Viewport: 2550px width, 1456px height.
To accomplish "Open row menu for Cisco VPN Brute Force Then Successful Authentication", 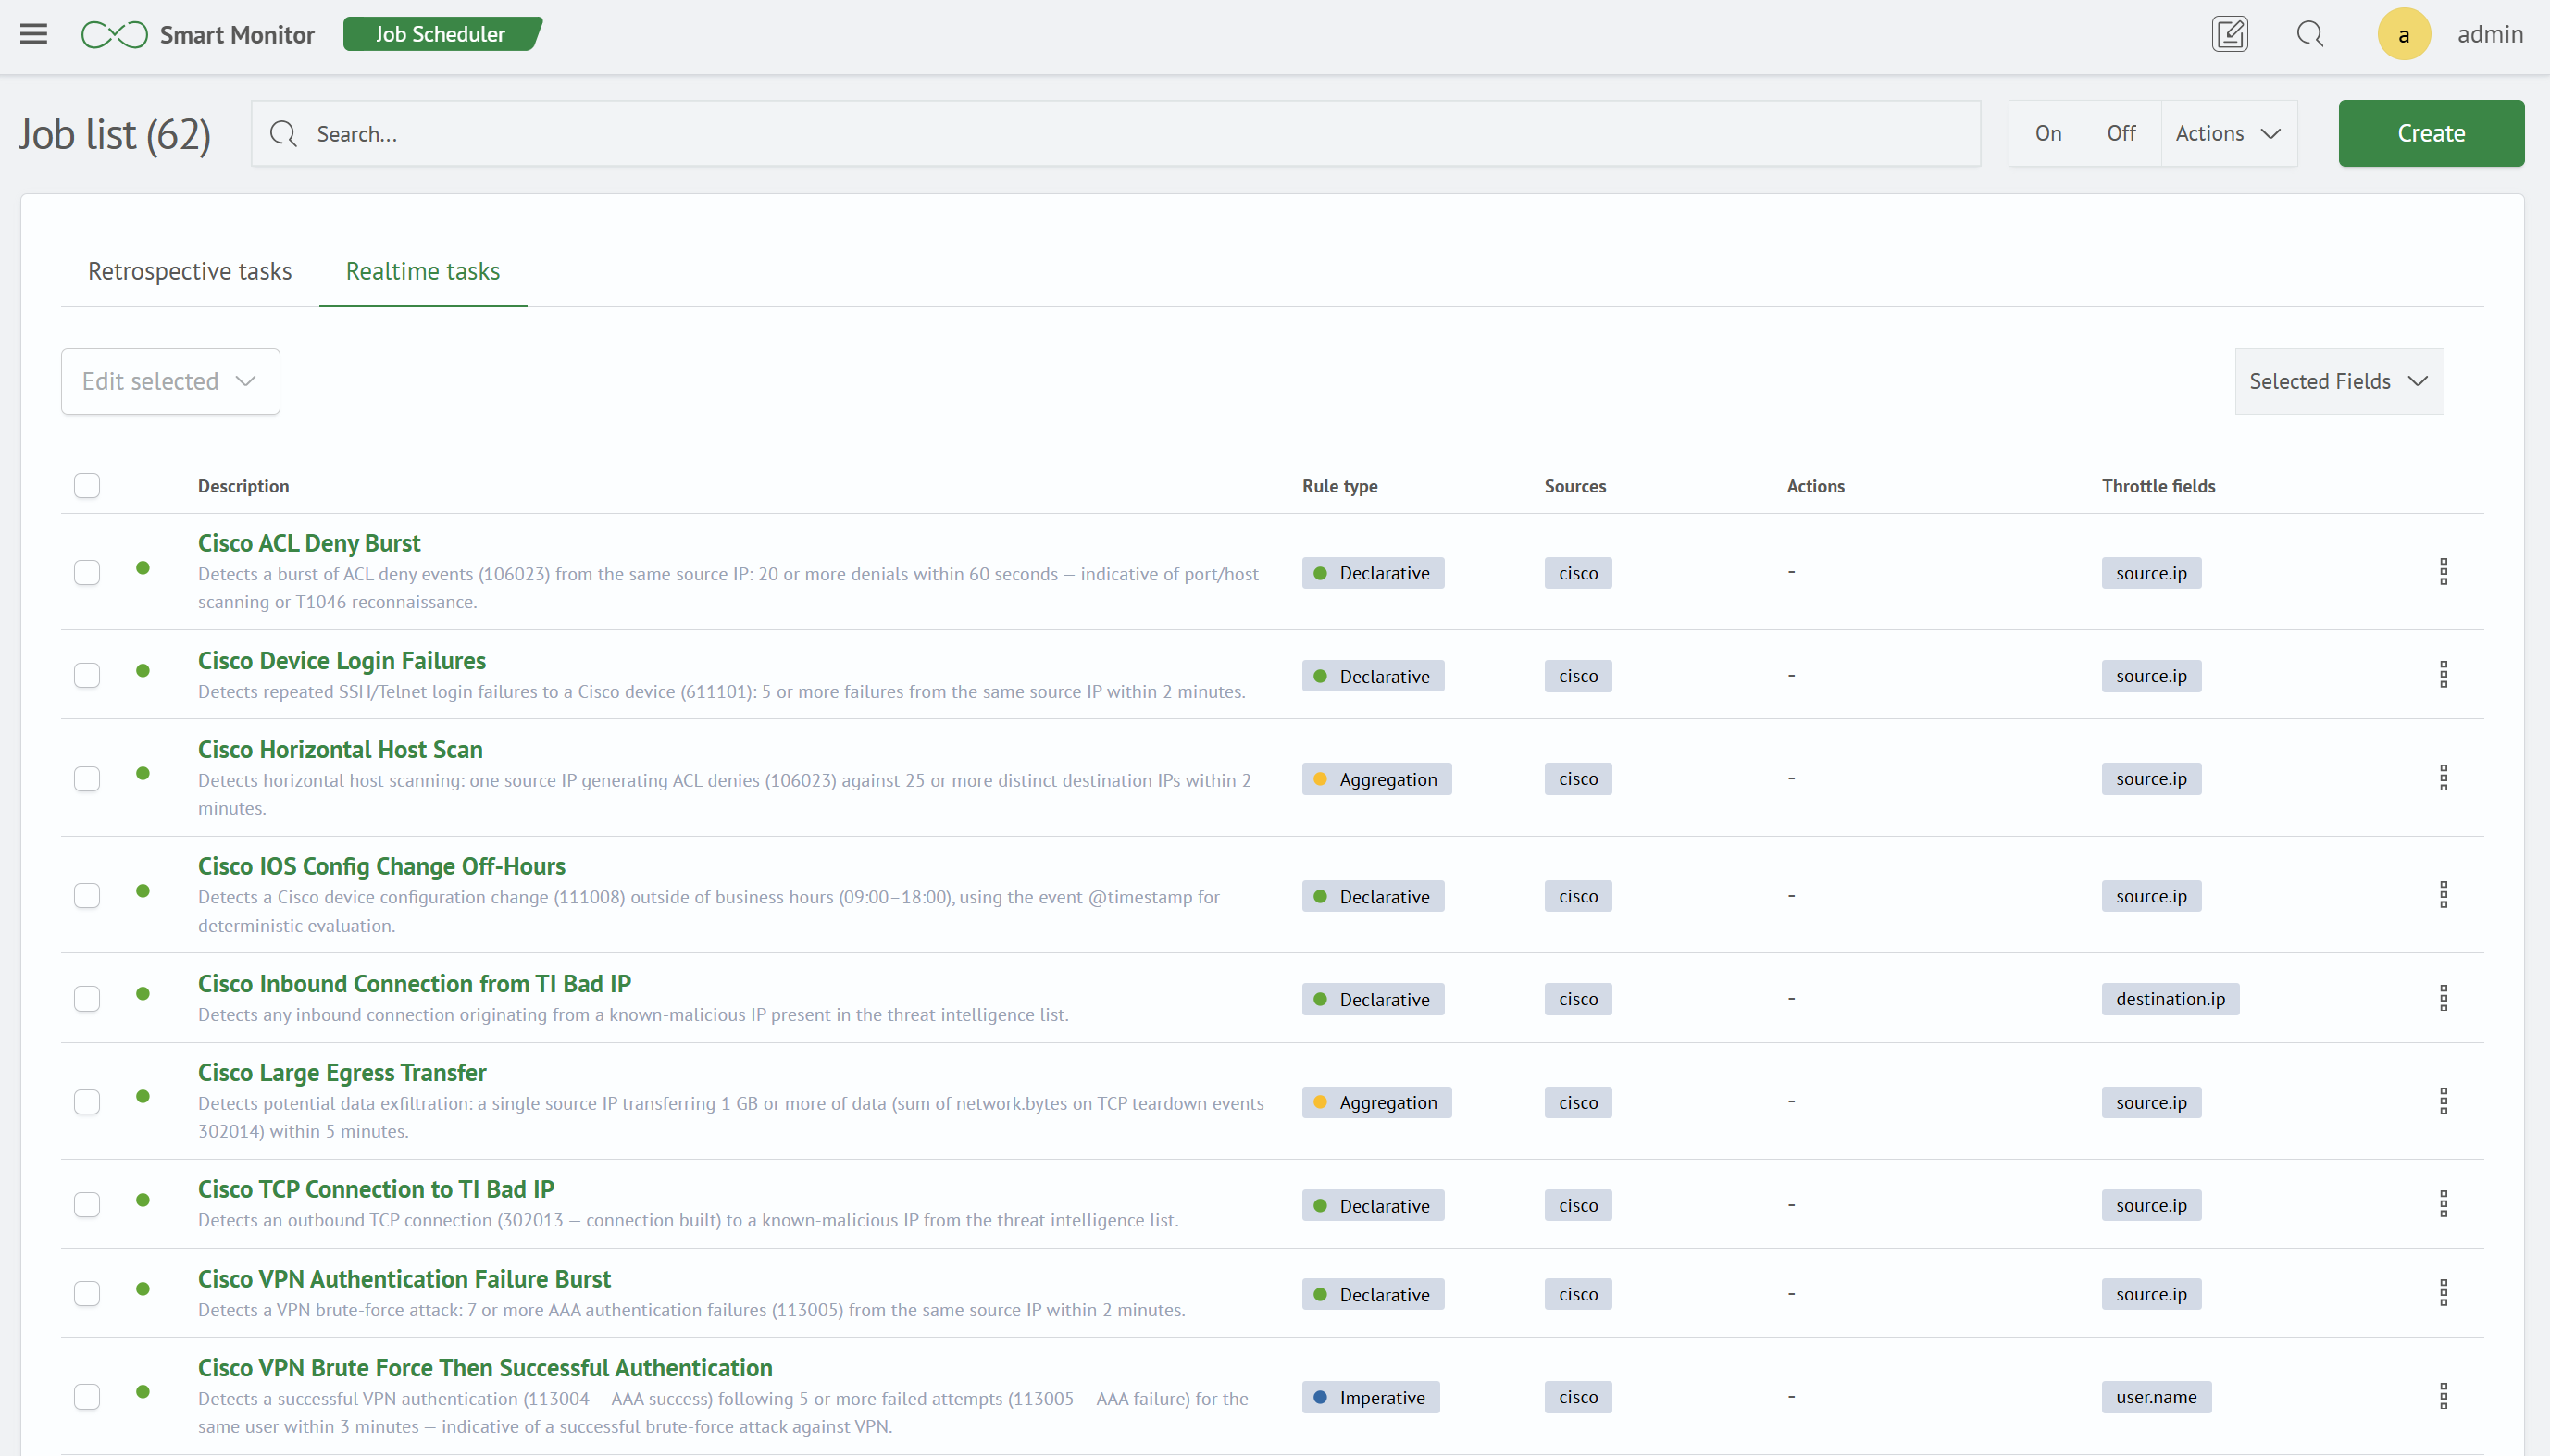I will point(2443,1396).
